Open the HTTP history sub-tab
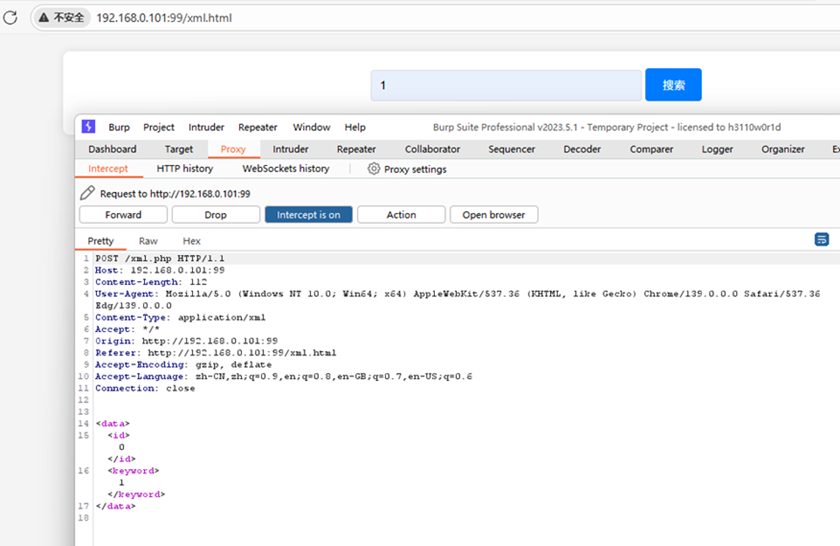Image resolution: width=840 pixels, height=546 pixels. pyautogui.click(x=185, y=168)
